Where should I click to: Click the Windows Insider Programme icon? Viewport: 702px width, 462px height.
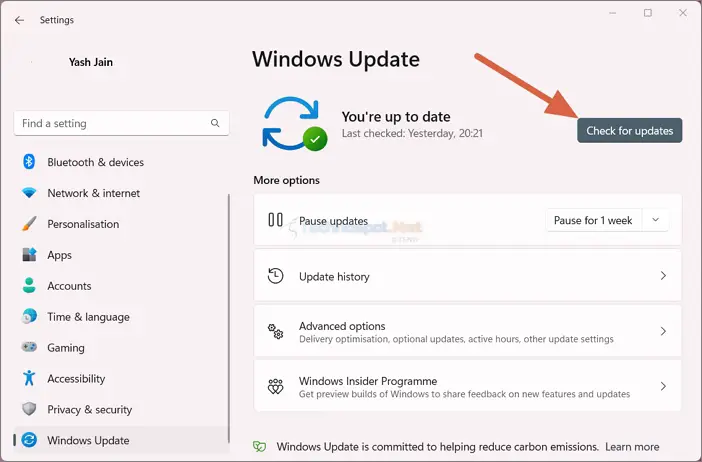(x=275, y=386)
